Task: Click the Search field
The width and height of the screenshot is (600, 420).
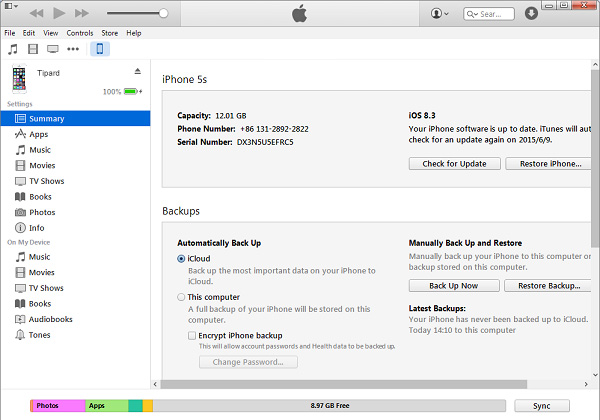Action: (x=489, y=14)
